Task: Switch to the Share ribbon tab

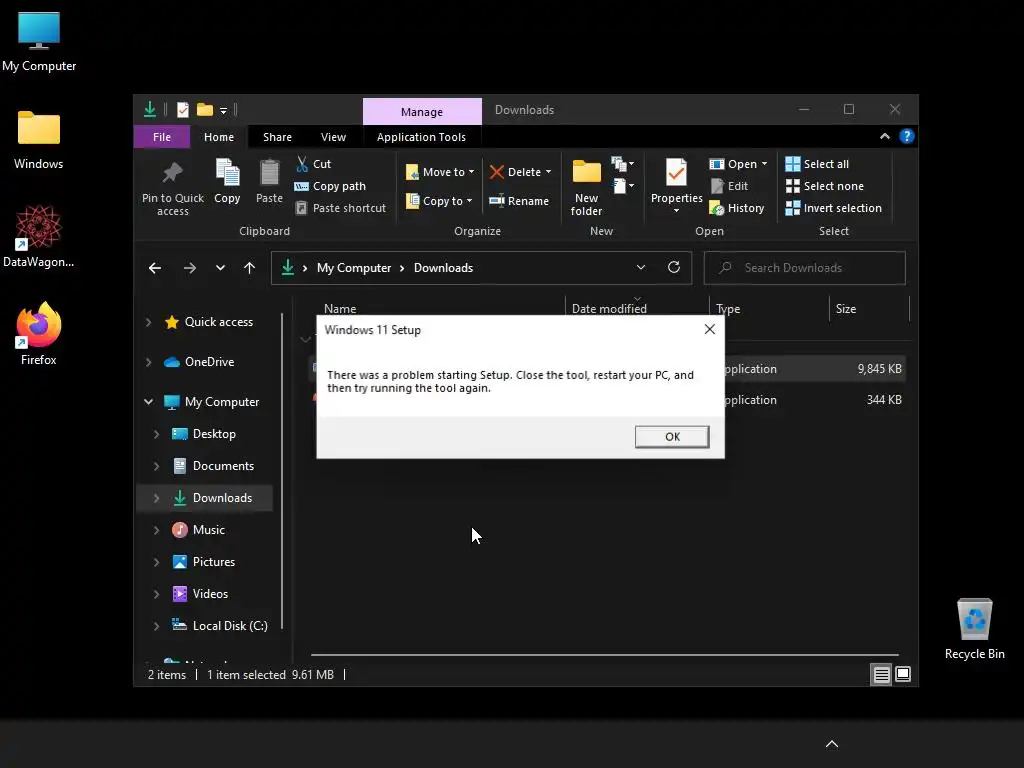Action: click(x=278, y=137)
